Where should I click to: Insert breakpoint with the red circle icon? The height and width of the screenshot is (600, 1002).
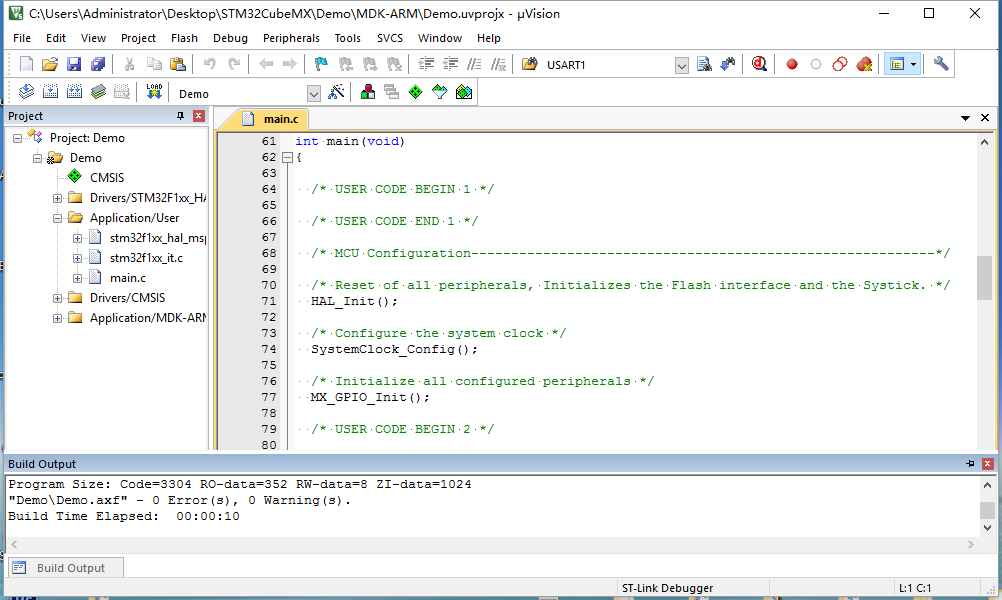point(792,64)
